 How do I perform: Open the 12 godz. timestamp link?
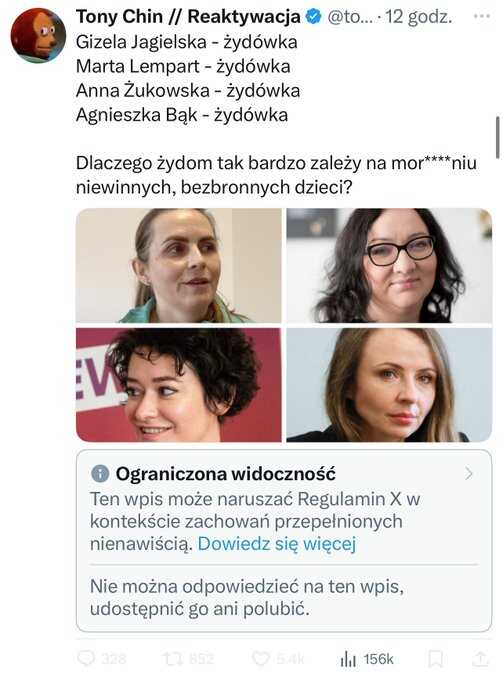click(419, 17)
